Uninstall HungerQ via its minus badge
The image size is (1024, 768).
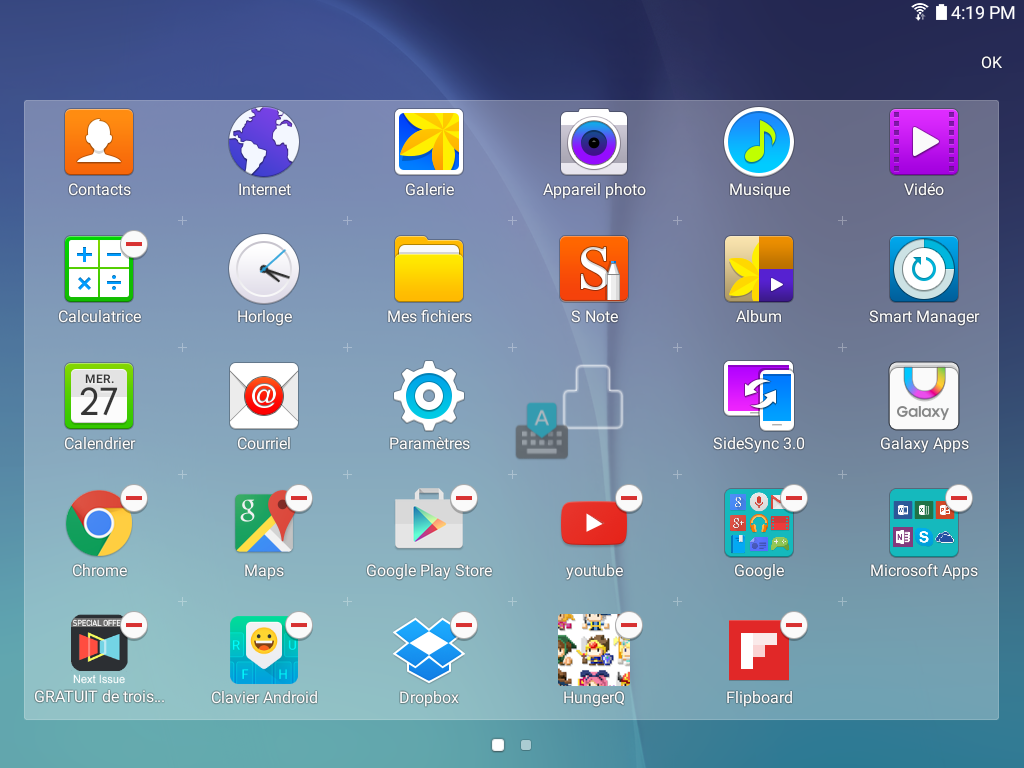point(629,625)
